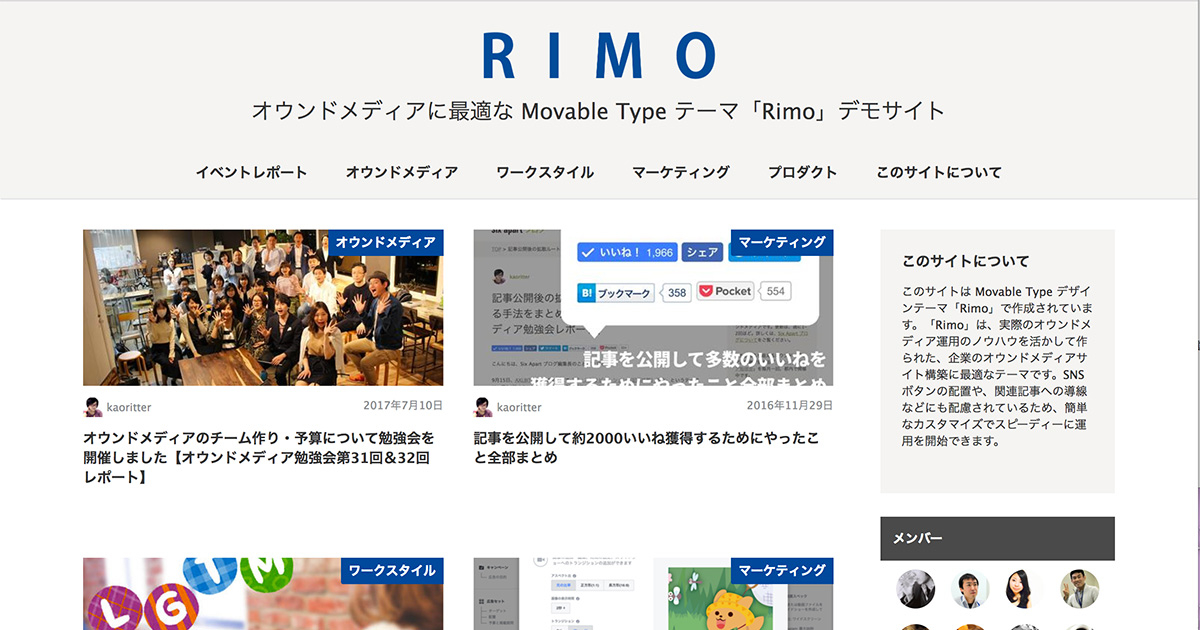Click the B! ブックマーク button in the image
Screen dimensions: 1200x630
click(615, 292)
